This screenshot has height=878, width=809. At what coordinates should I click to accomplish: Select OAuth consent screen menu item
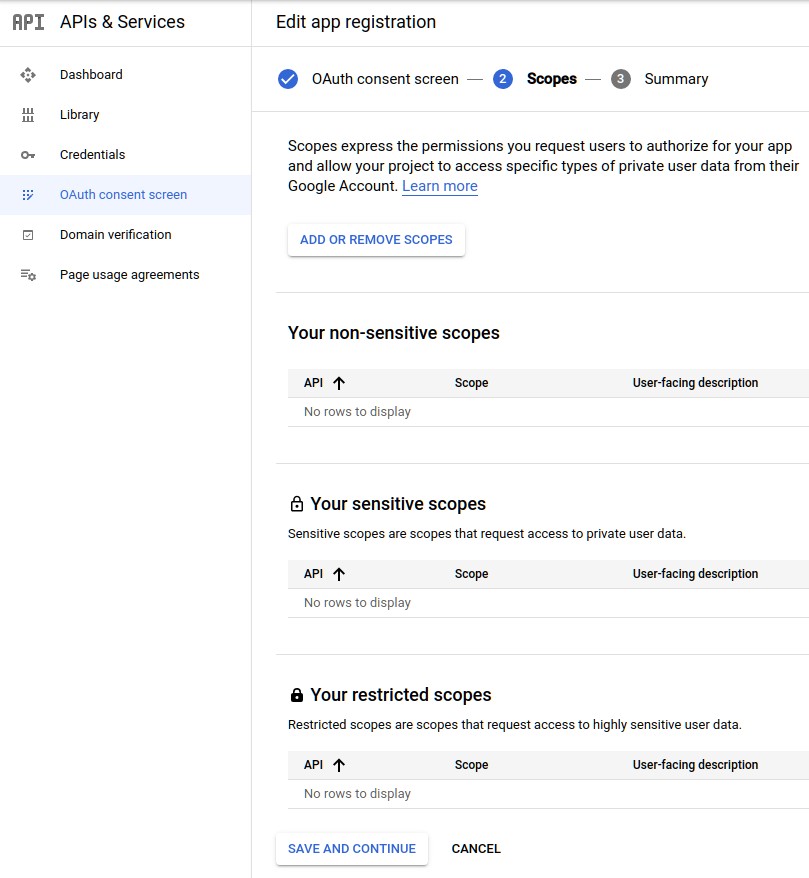click(123, 195)
